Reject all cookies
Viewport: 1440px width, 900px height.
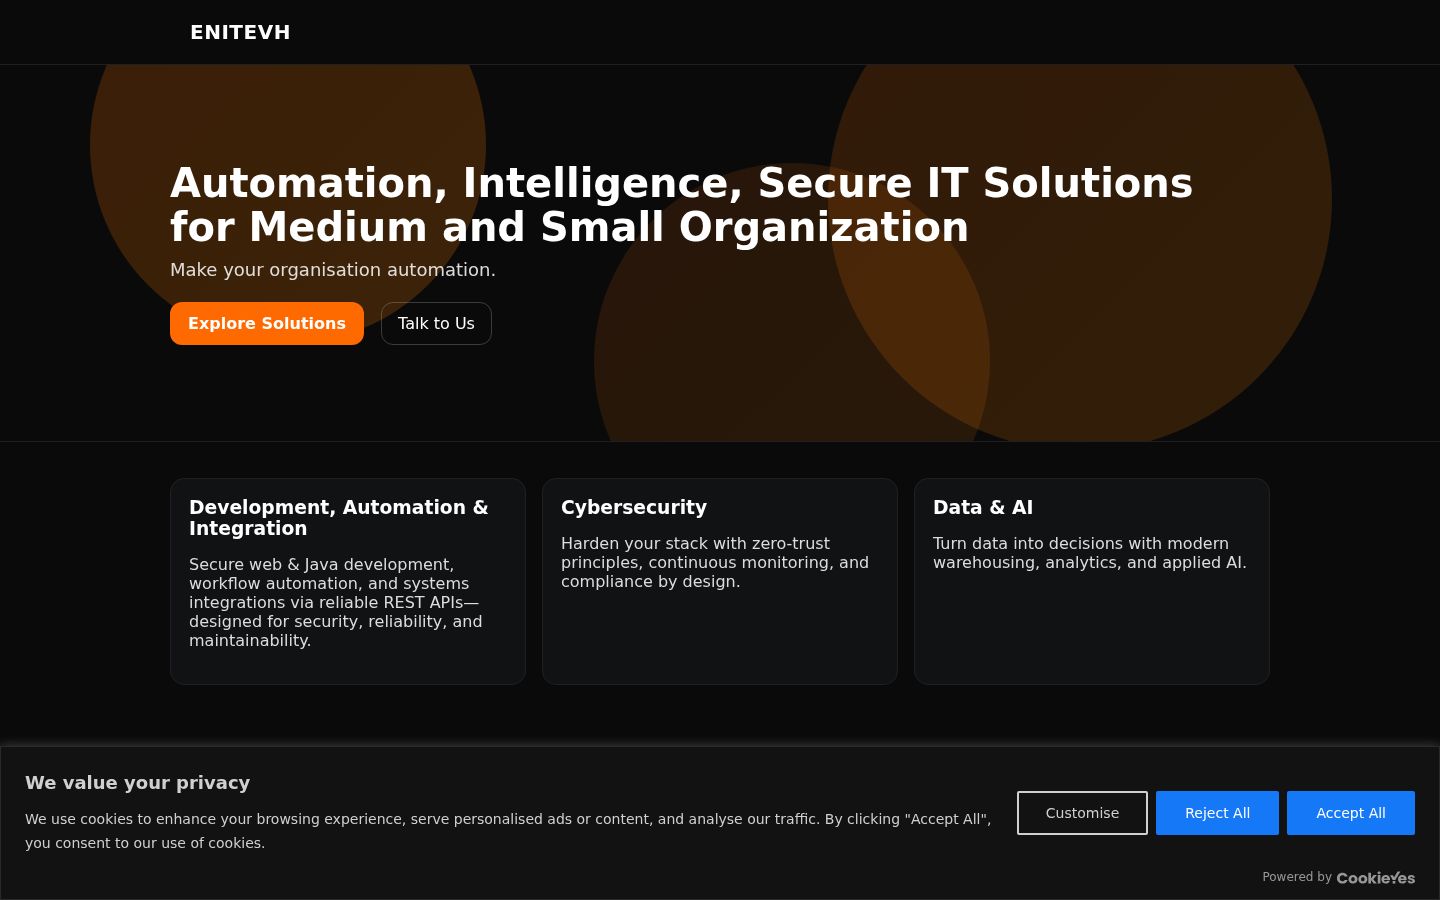(1217, 813)
